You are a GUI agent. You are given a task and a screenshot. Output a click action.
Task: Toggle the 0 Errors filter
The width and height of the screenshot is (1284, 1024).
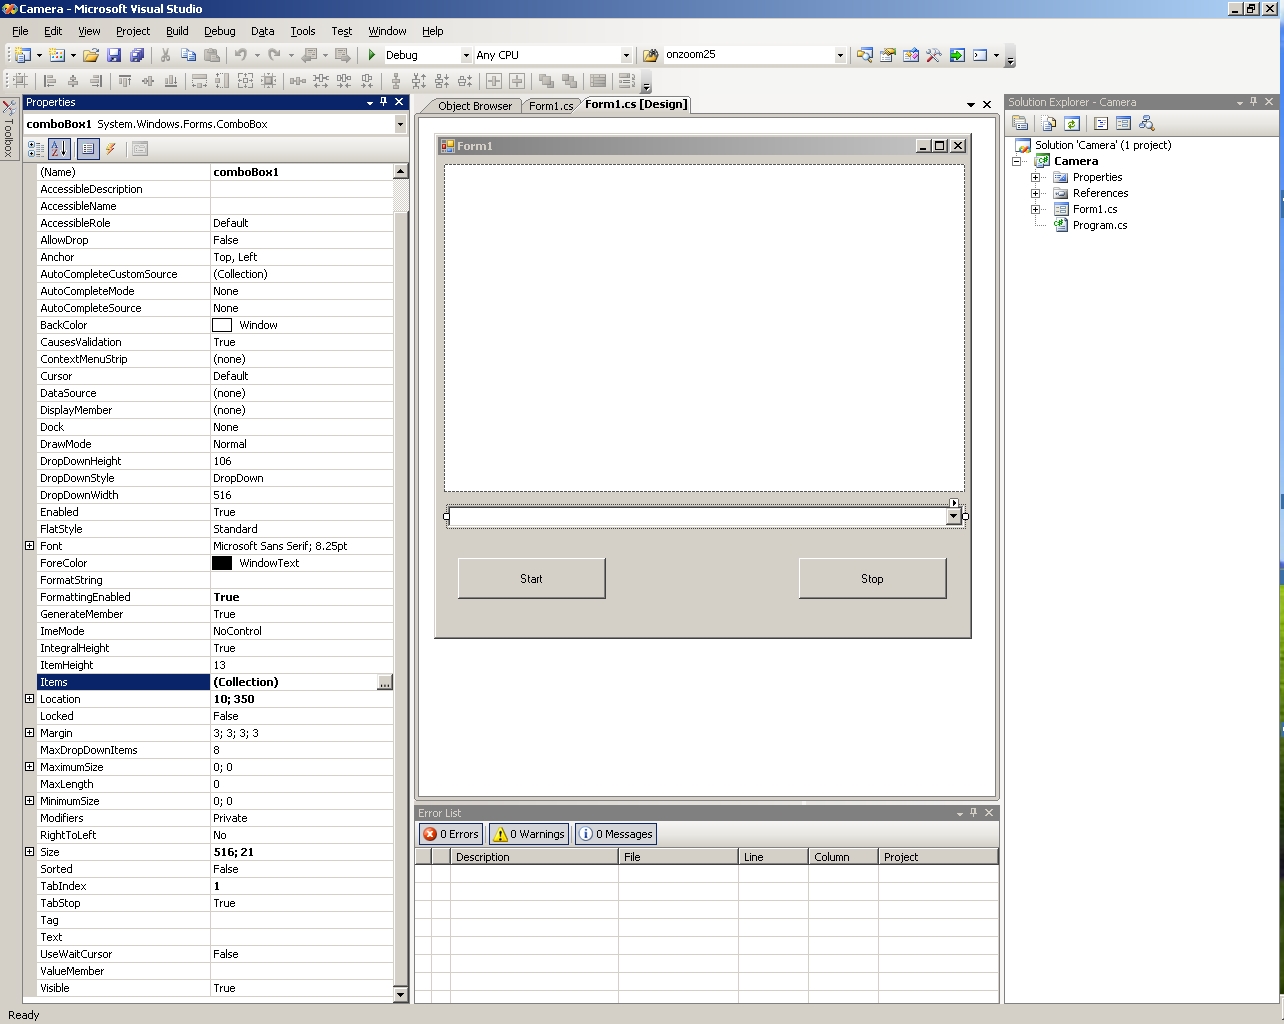[452, 834]
